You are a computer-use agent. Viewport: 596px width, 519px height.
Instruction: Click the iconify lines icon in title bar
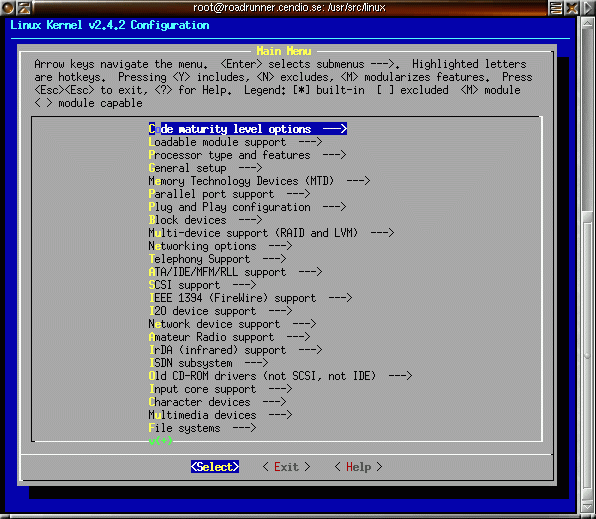(x=556, y=7)
